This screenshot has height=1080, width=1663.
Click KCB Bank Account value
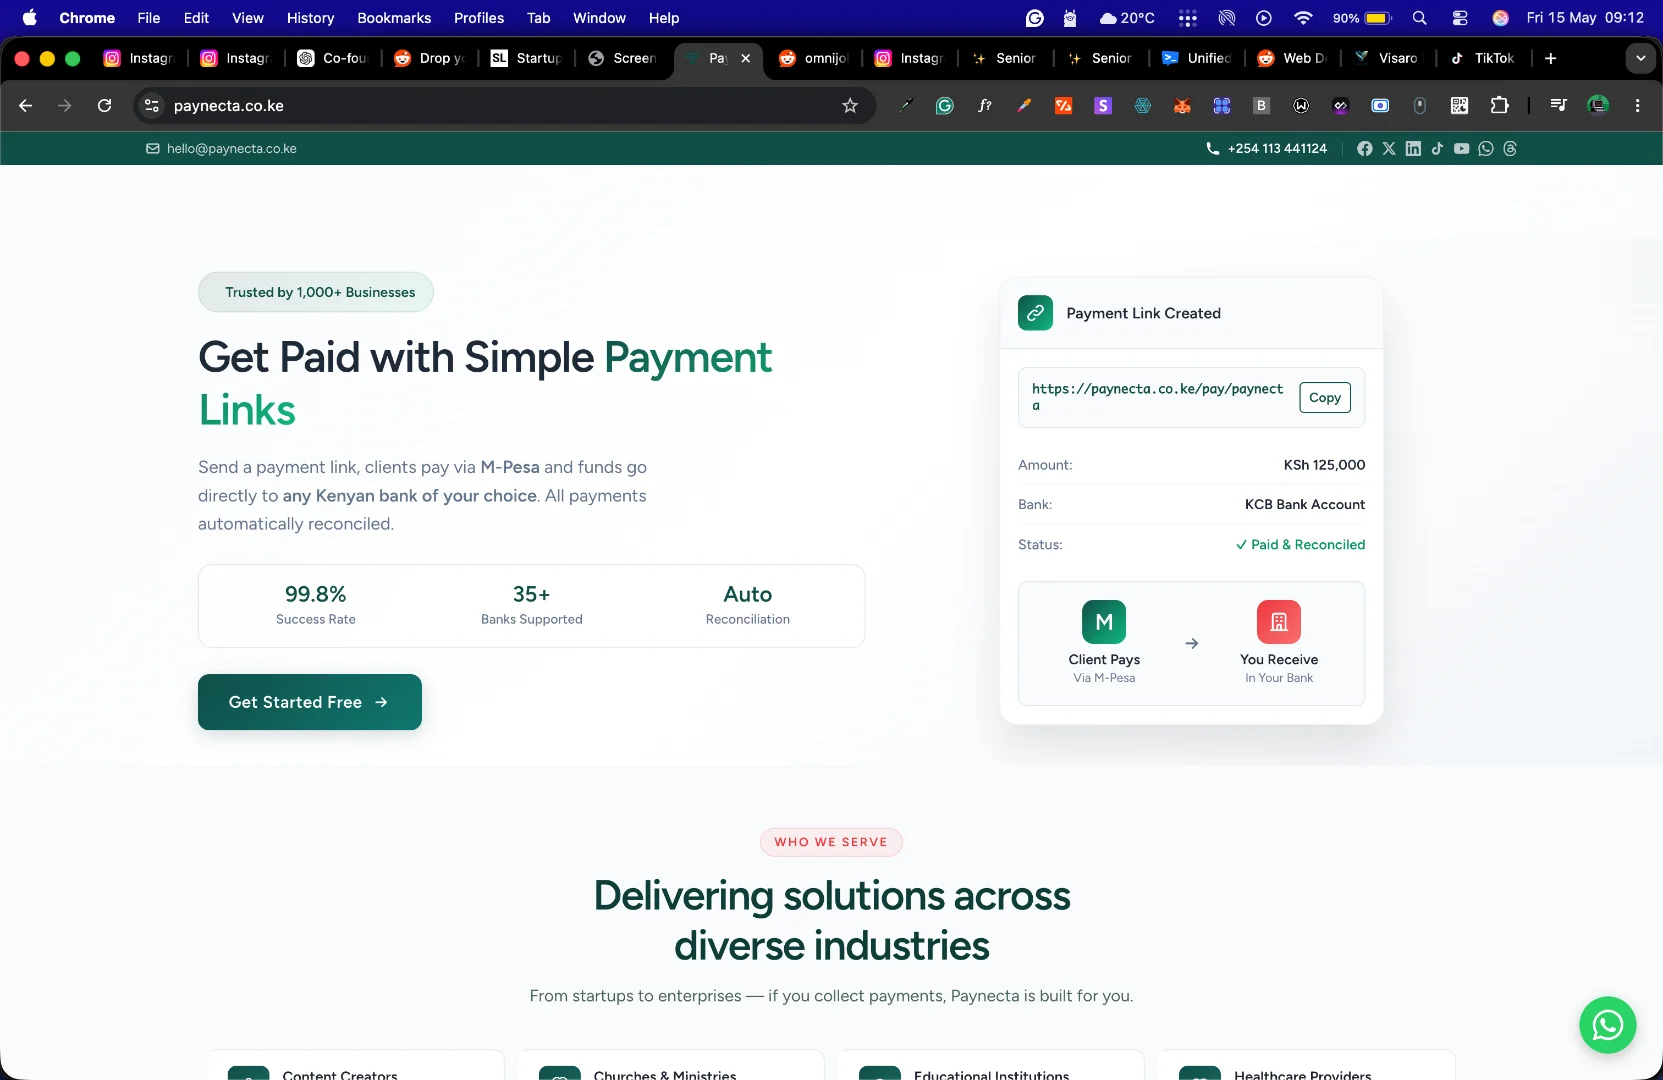click(1305, 504)
